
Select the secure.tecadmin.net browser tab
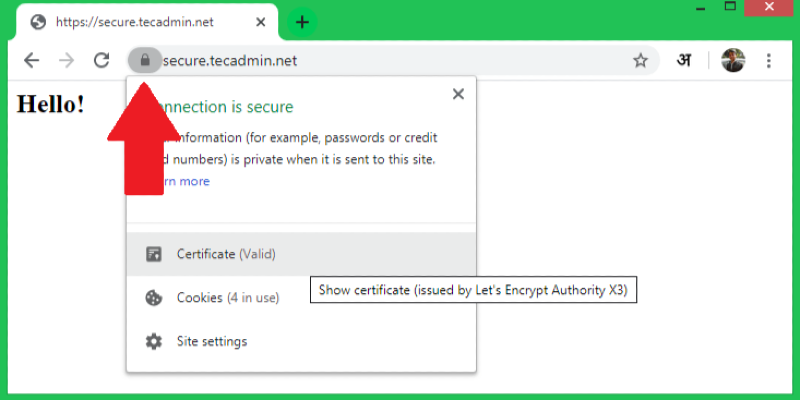pyautogui.click(x=150, y=21)
